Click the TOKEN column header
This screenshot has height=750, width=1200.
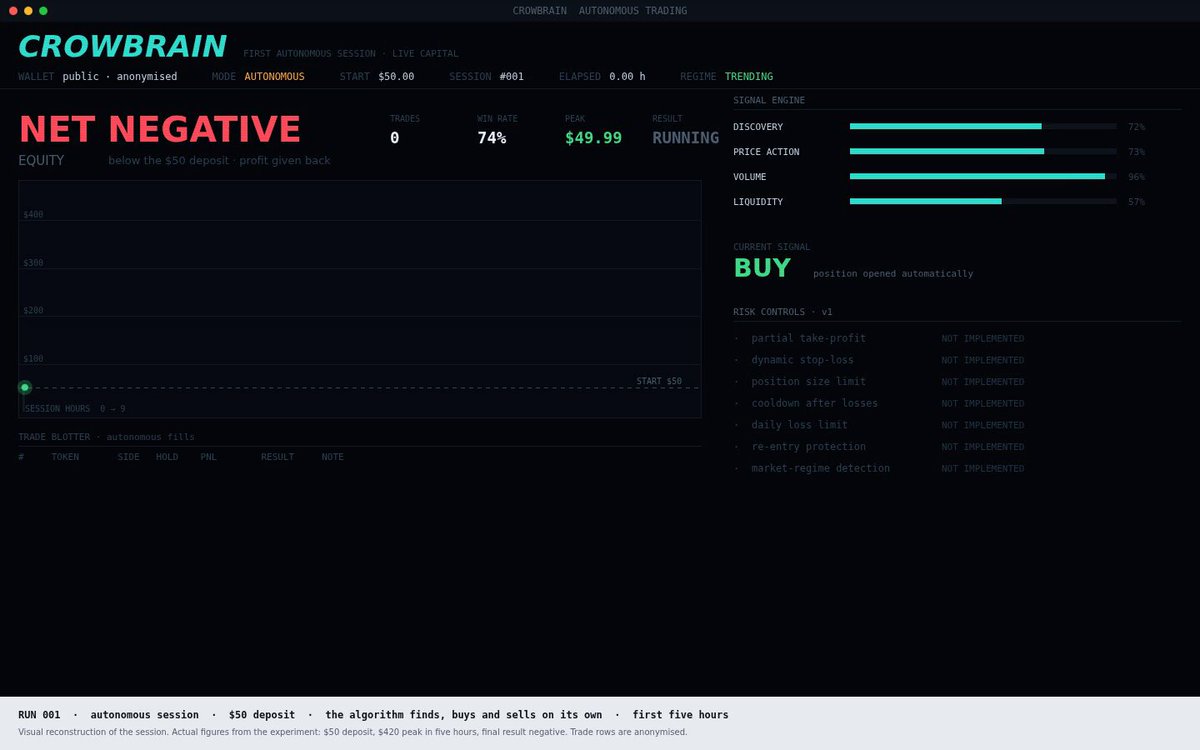tap(65, 457)
